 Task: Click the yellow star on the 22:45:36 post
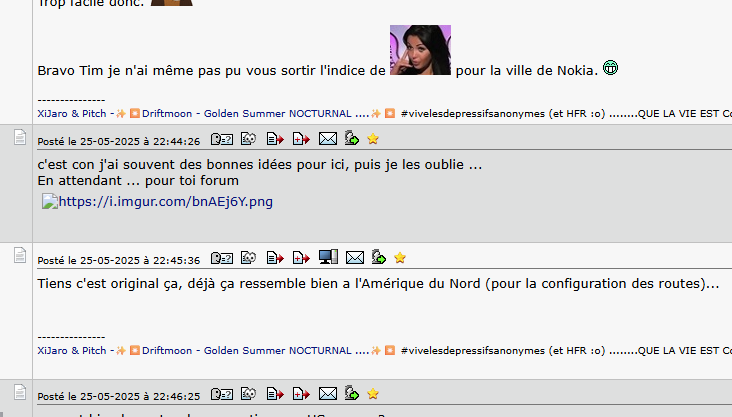pos(400,258)
